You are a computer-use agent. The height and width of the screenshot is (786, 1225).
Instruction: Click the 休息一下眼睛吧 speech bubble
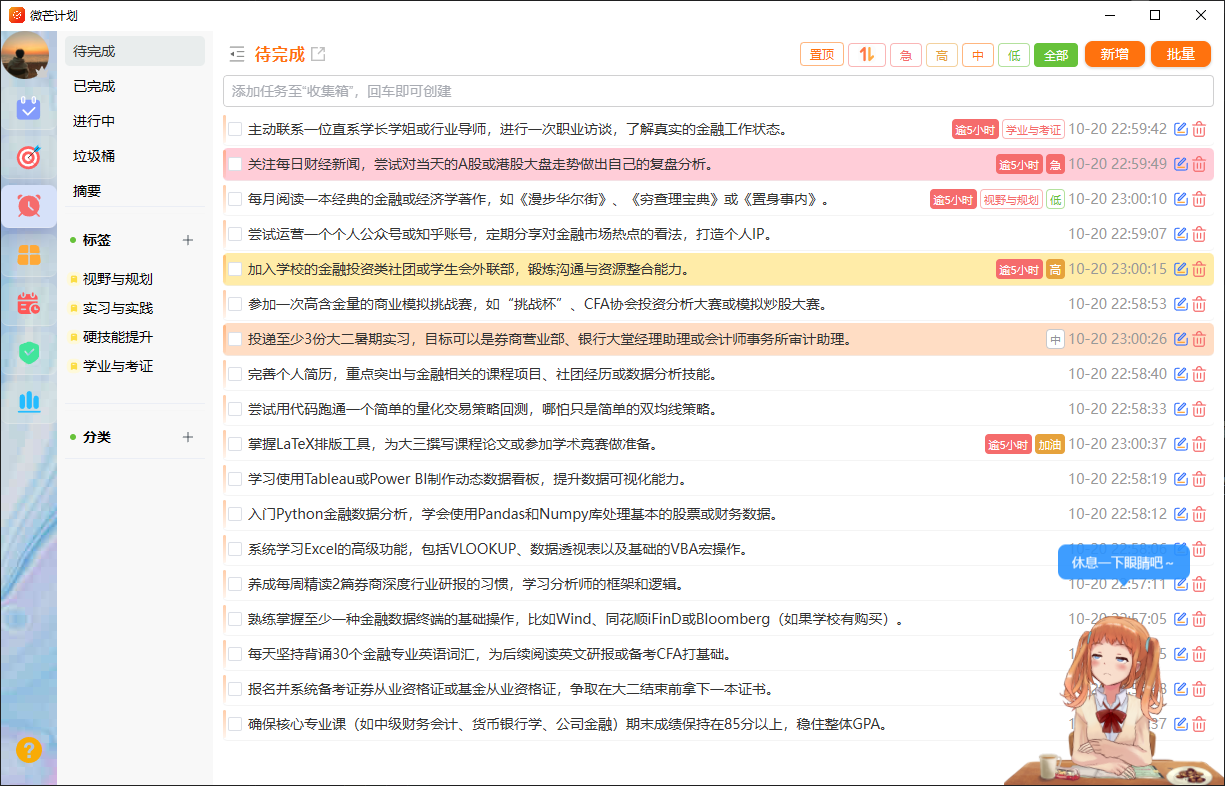1123,562
